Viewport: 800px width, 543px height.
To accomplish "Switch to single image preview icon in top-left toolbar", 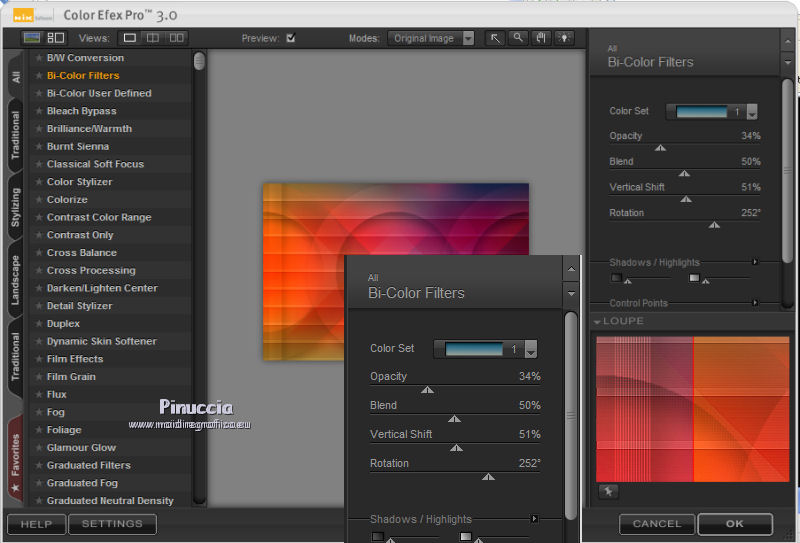I will pos(32,38).
